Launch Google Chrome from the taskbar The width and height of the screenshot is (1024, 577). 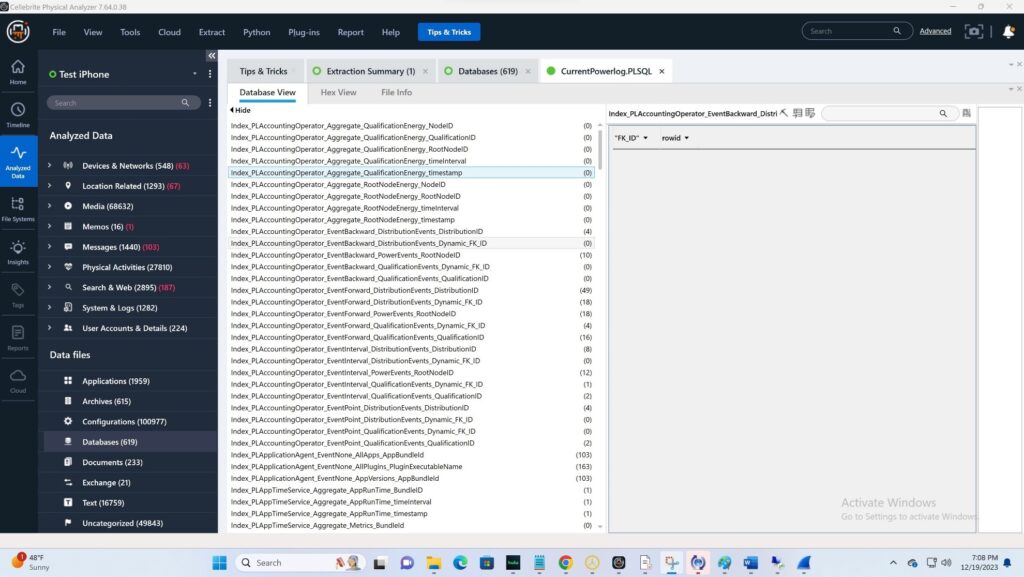pos(566,563)
